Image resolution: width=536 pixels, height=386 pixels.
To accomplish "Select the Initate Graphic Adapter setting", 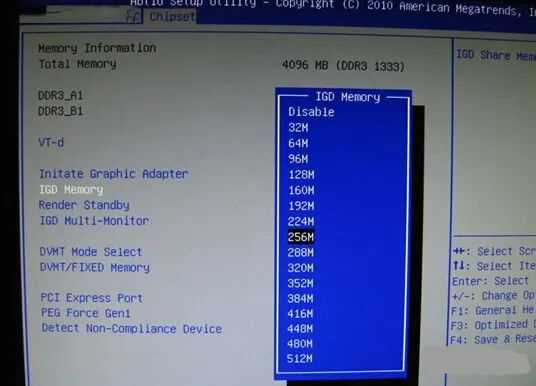I will [113, 174].
